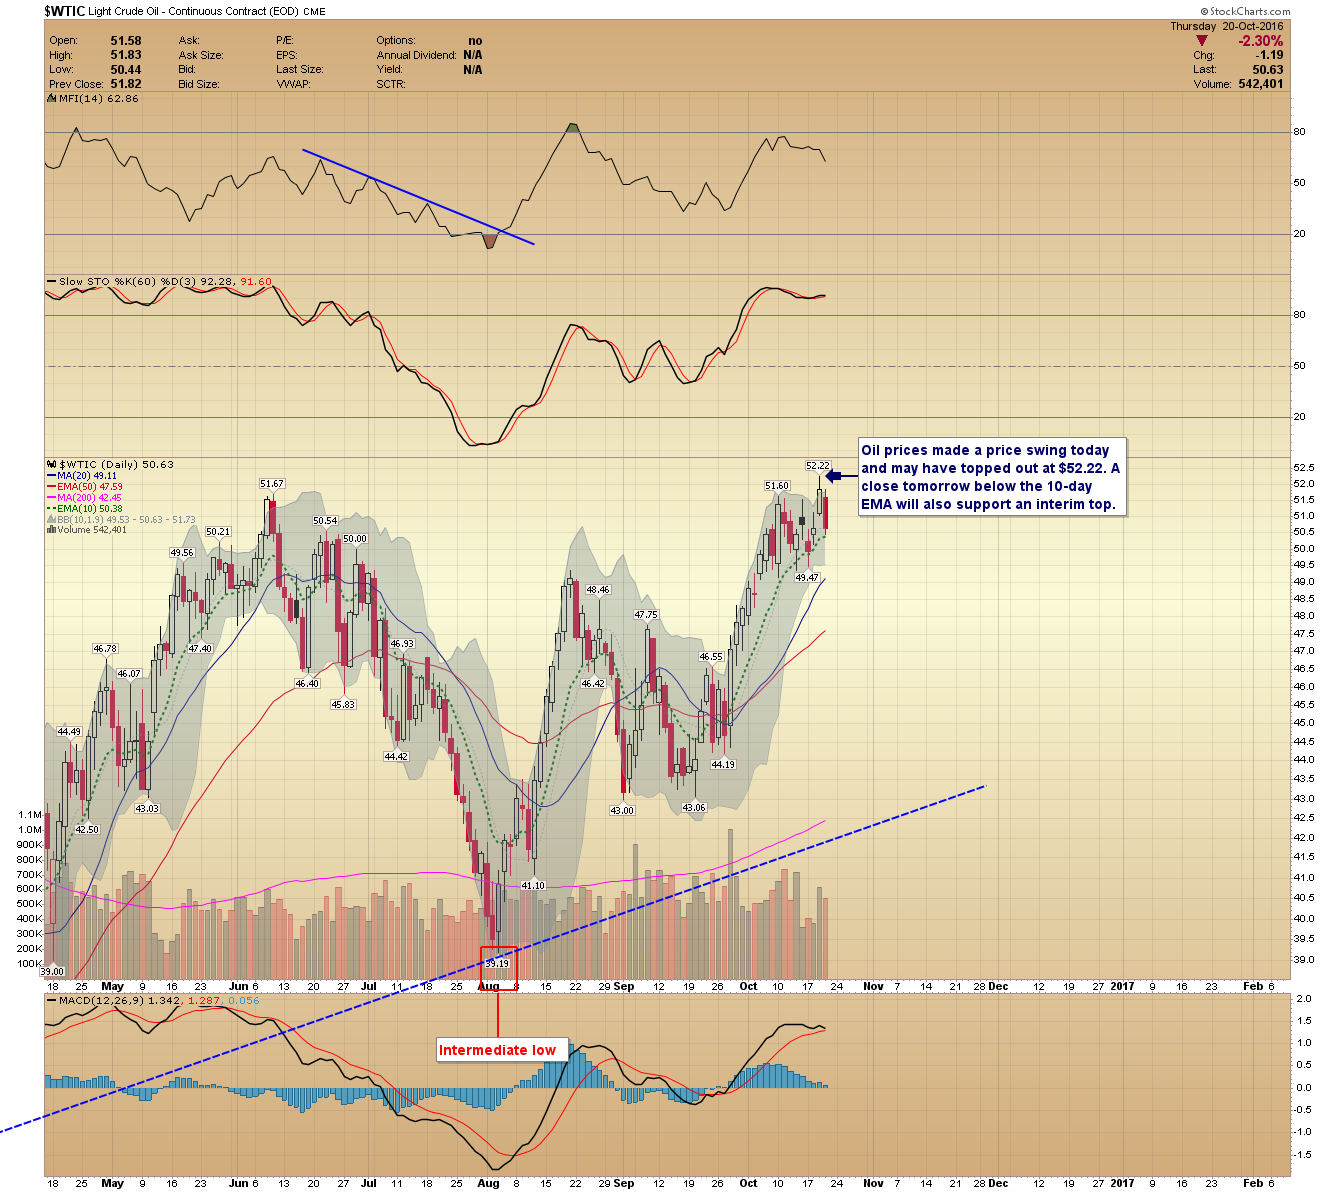Click the $WTIC ticker symbol in the title
Image resolution: width=1340 pixels, height=1192 pixels.
click(x=64, y=11)
